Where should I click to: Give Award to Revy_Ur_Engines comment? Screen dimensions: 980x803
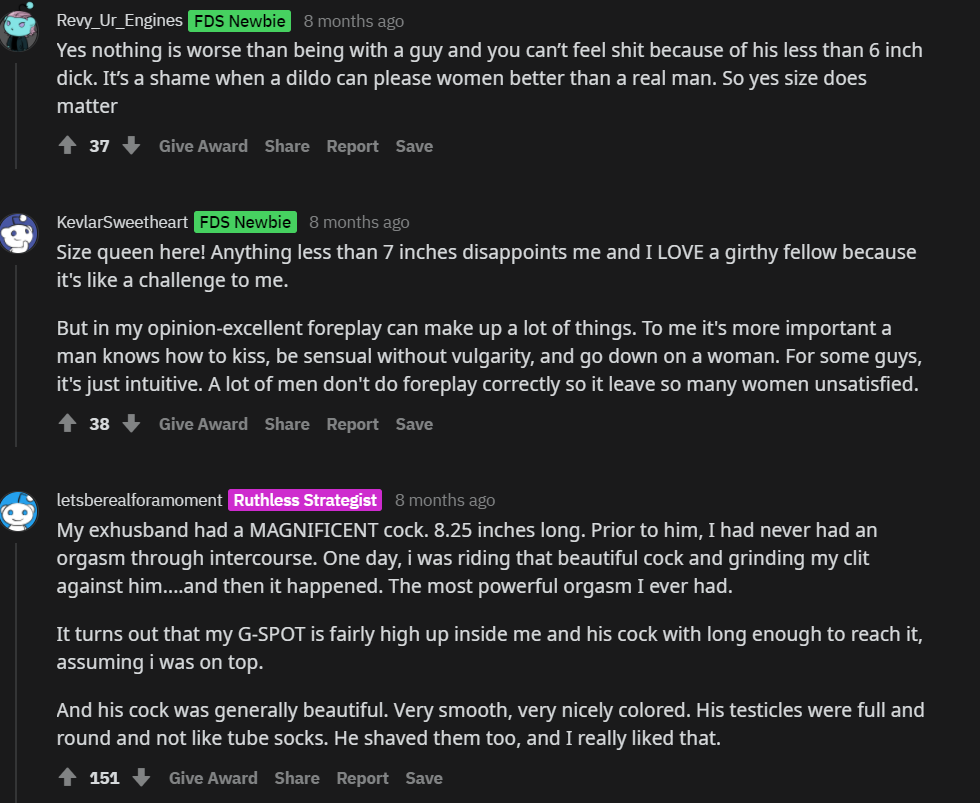pos(203,146)
